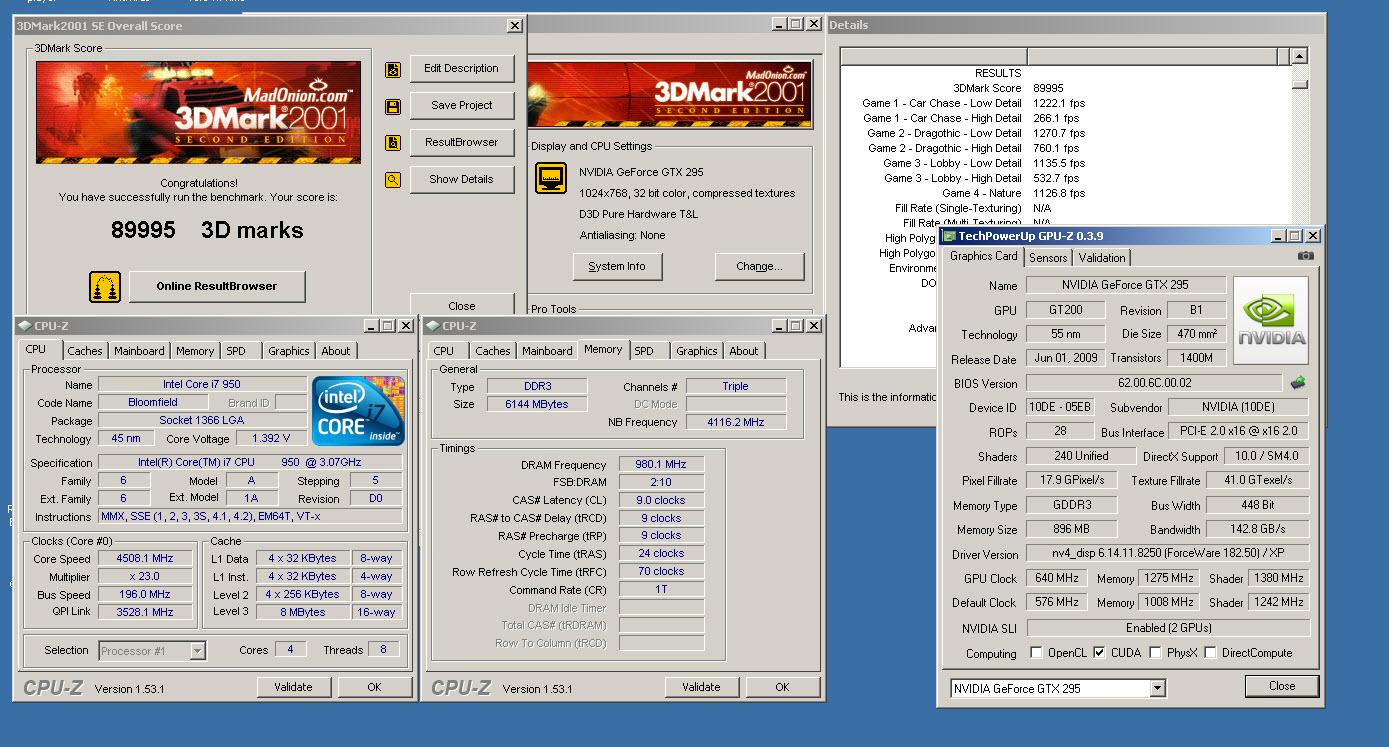The image size is (1389, 747).
Task: Click the BIOS save chip icon
Action: pyautogui.click(x=1297, y=383)
